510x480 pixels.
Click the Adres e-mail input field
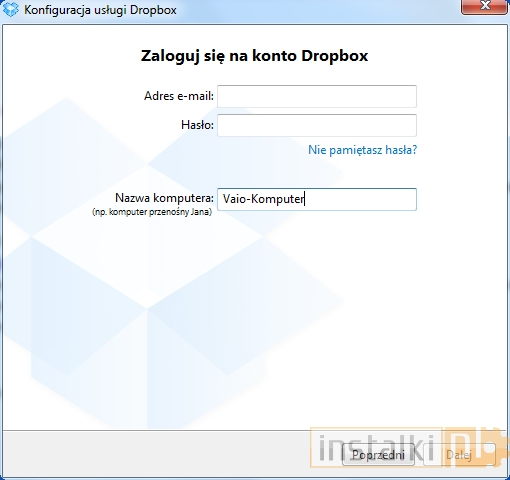click(x=317, y=96)
